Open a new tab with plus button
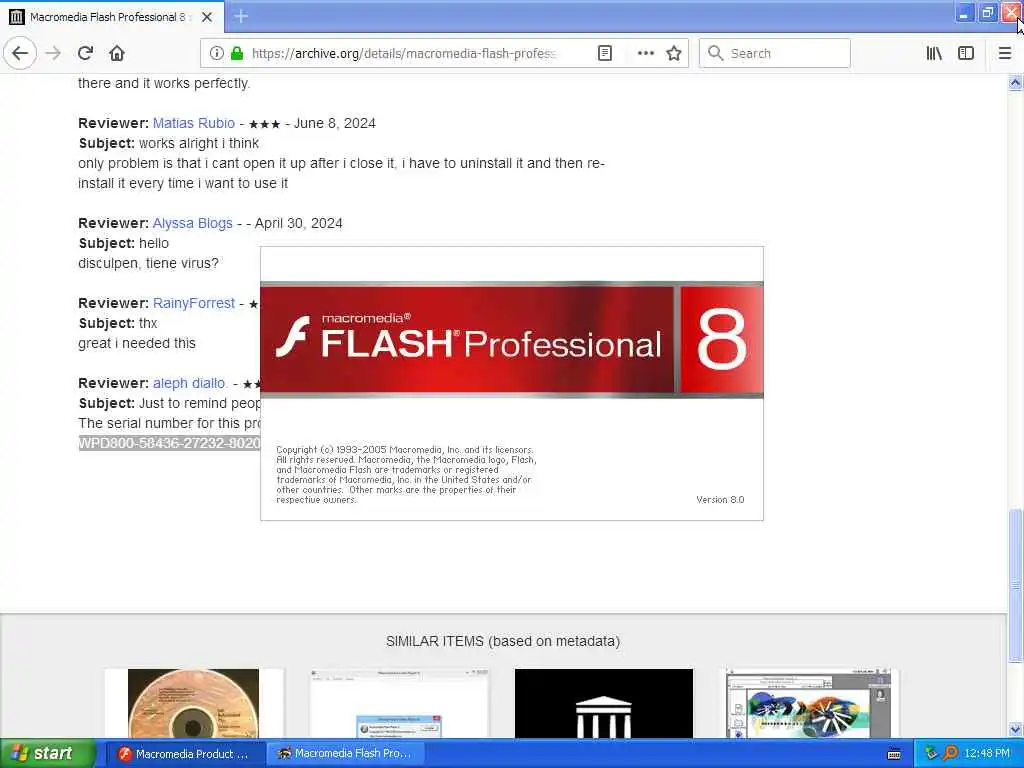The image size is (1024, 768). [241, 16]
